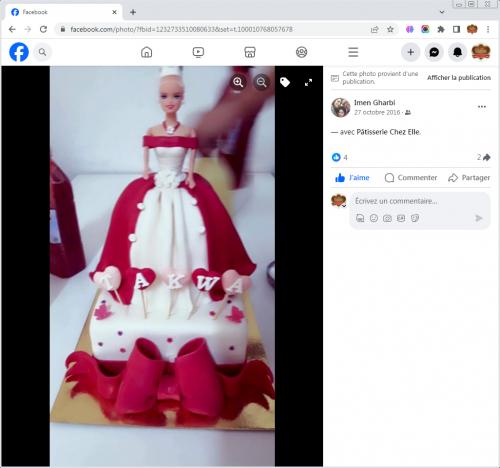The width and height of the screenshot is (500, 468).
Task: Open the new tab plus button
Action: point(133,12)
